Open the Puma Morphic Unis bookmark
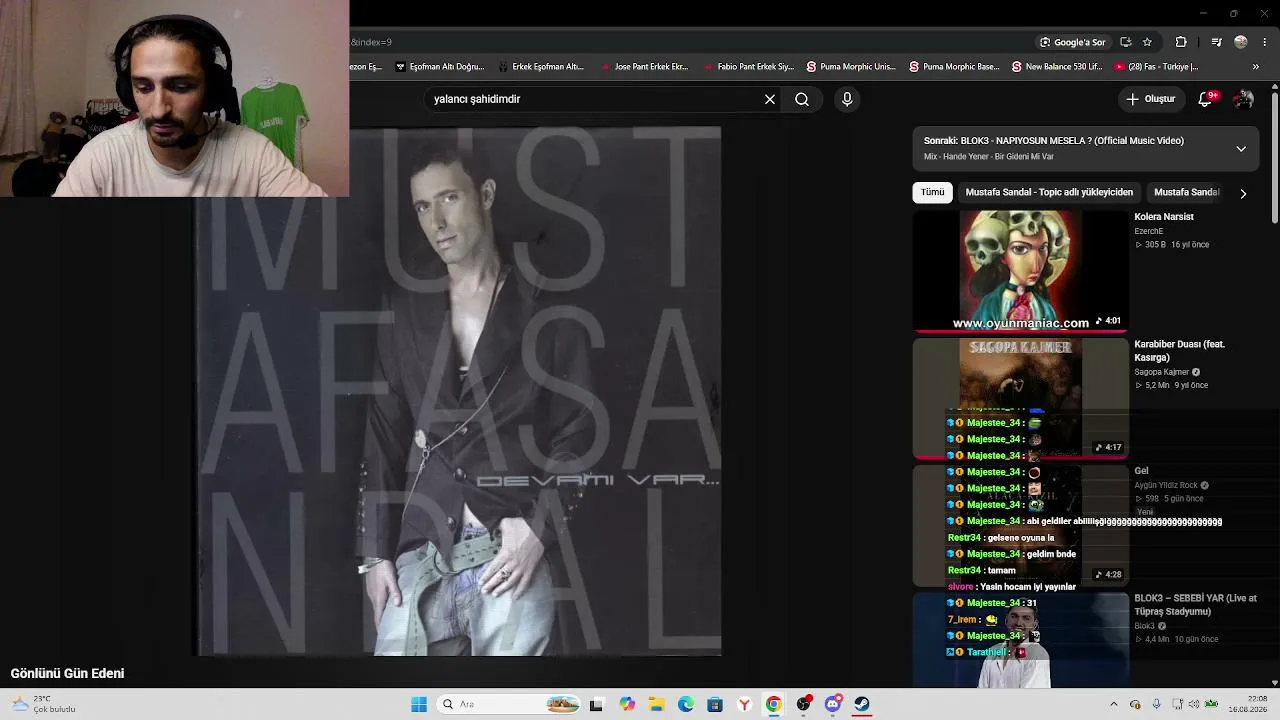This screenshot has height=720, width=1280. pos(852,67)
